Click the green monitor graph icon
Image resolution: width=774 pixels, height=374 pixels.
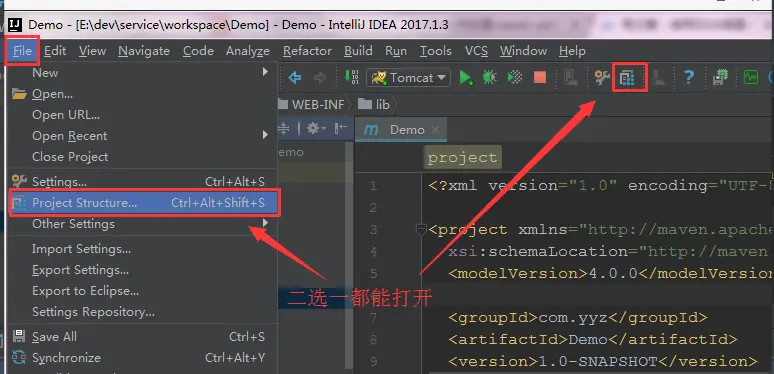[751, 77]
